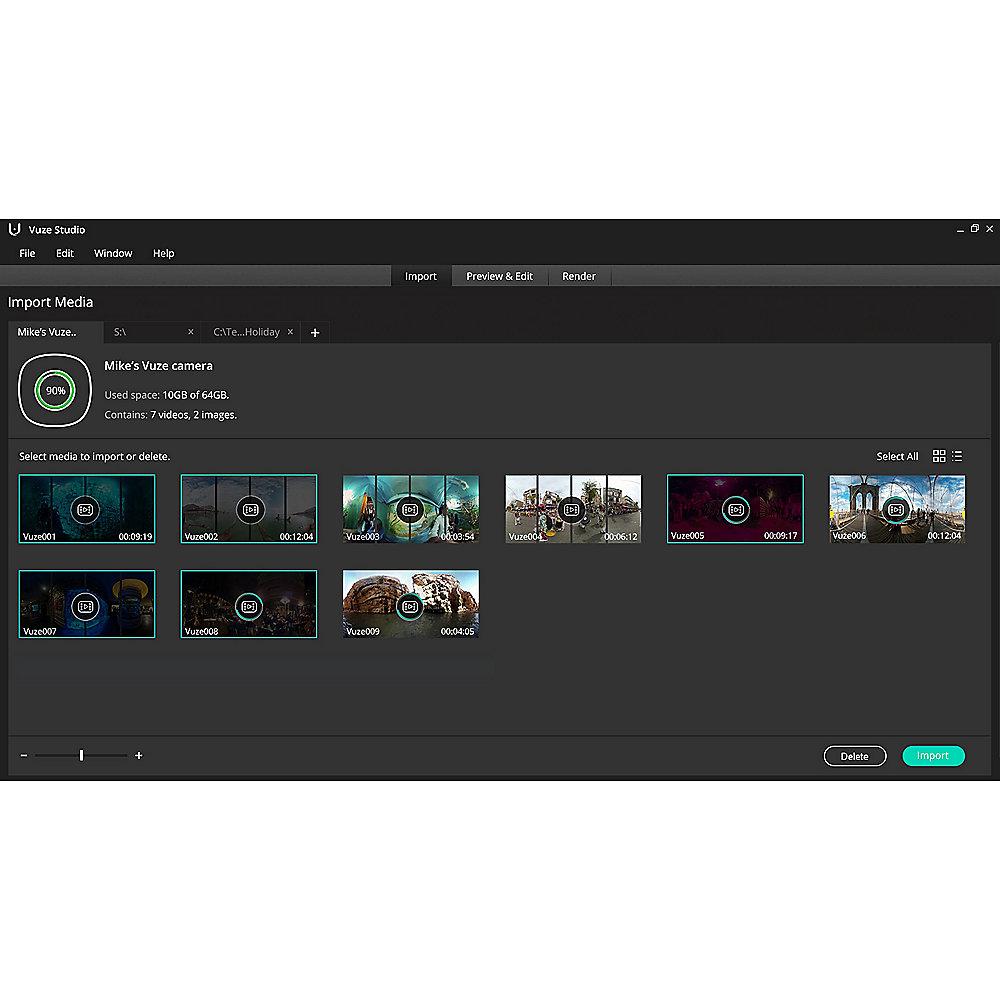Open the File menu
The height and width of the screenshot is (1000, 1000).
coord(27,253)
